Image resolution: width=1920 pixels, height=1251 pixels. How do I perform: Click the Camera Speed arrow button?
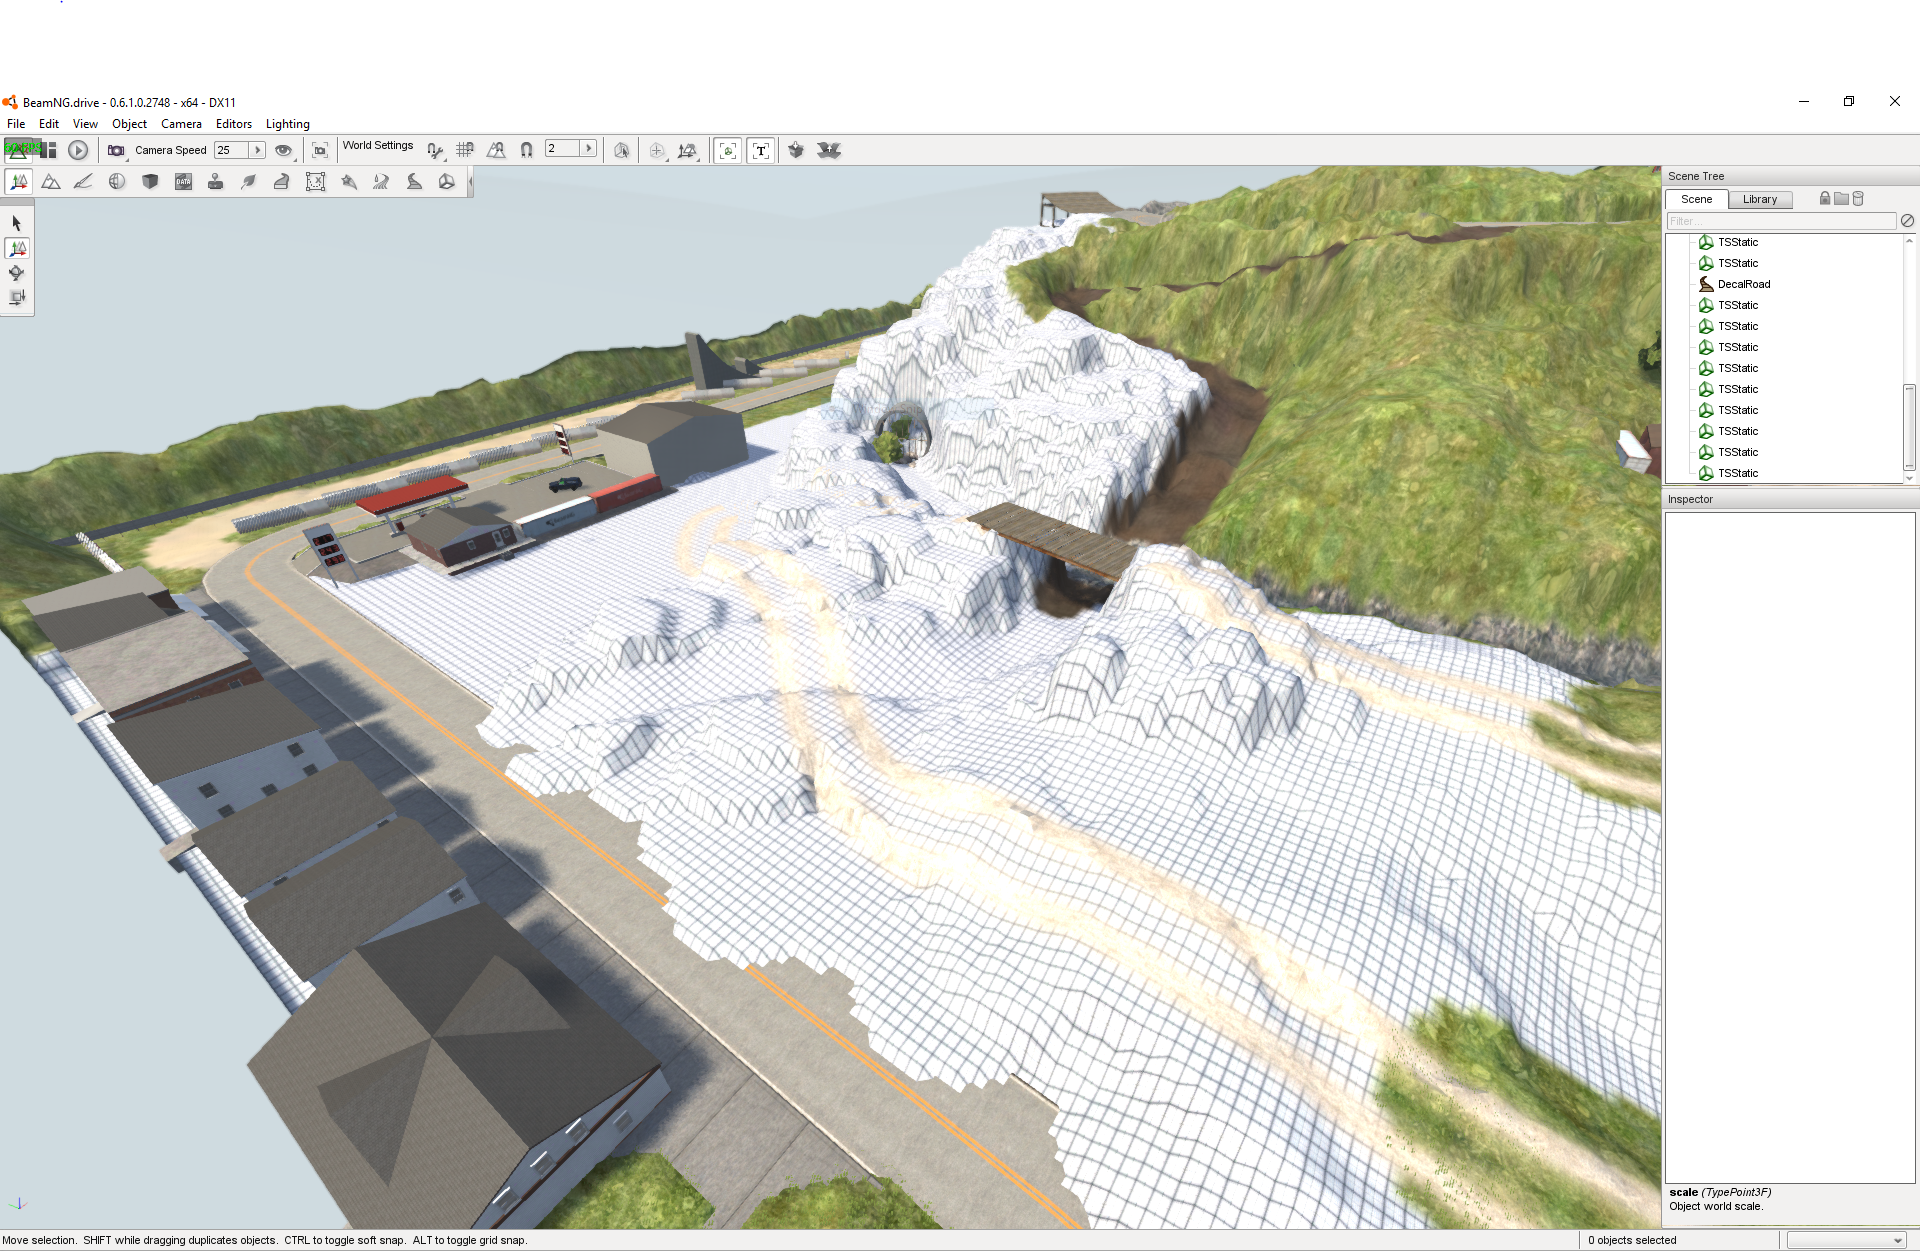[257, 150]
